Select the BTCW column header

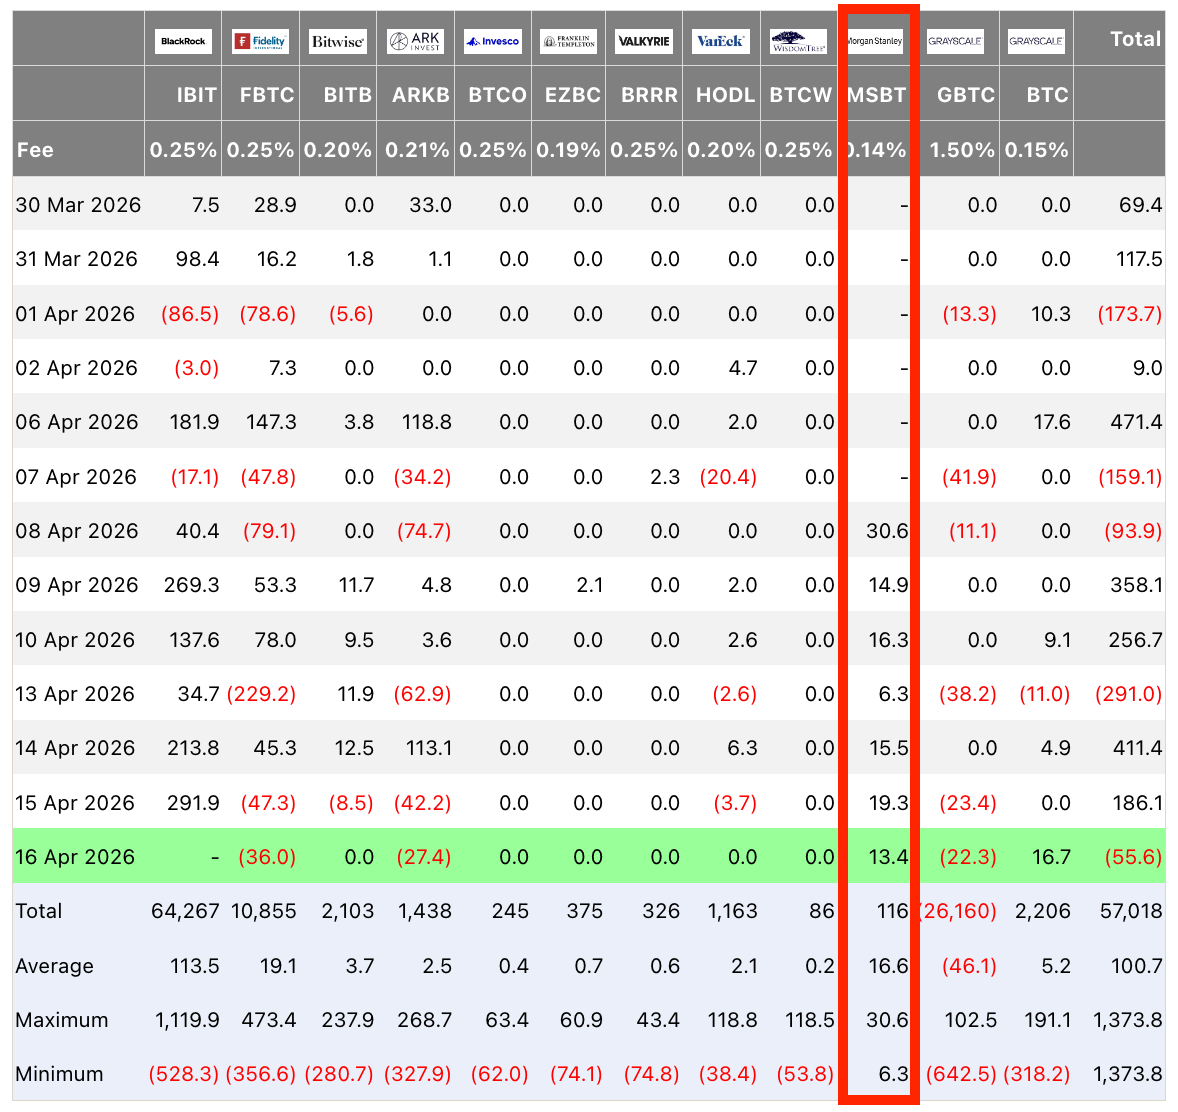(x=800, y=95)
